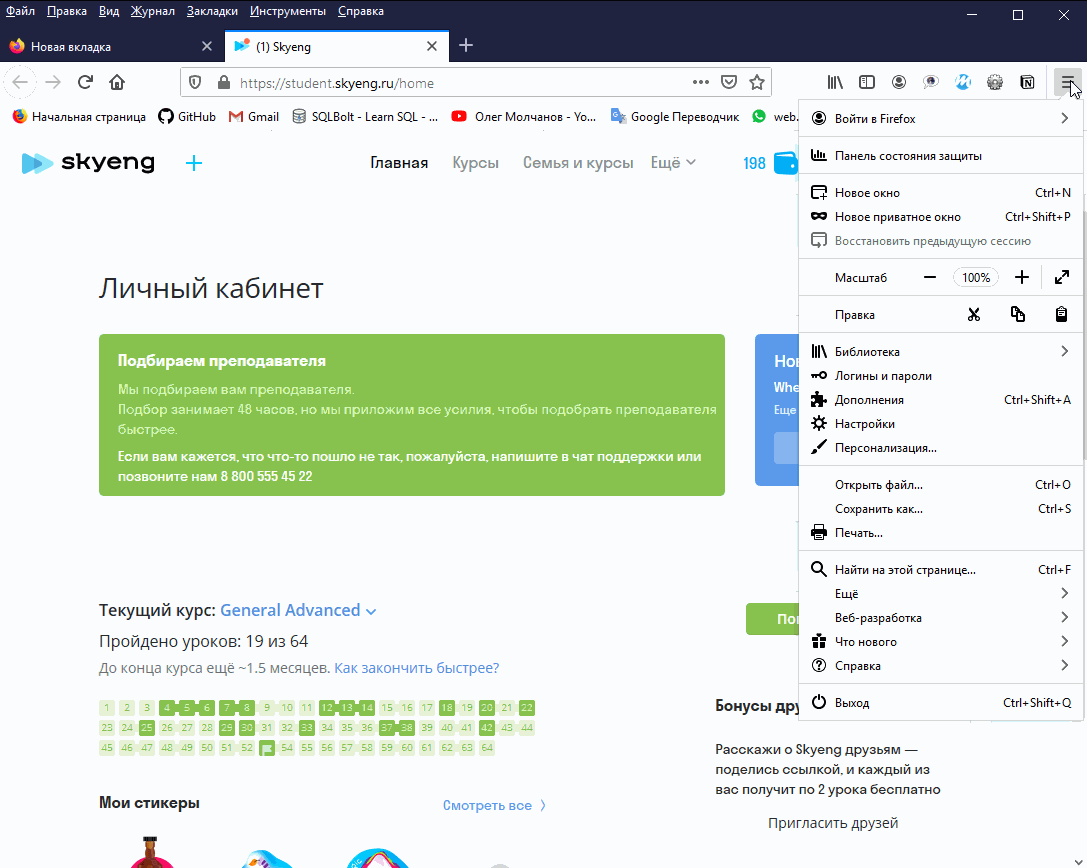Click the Paste clipboard icon in menu
The width and height of the screenshot is (1087, 868).
click(1061, 315)
